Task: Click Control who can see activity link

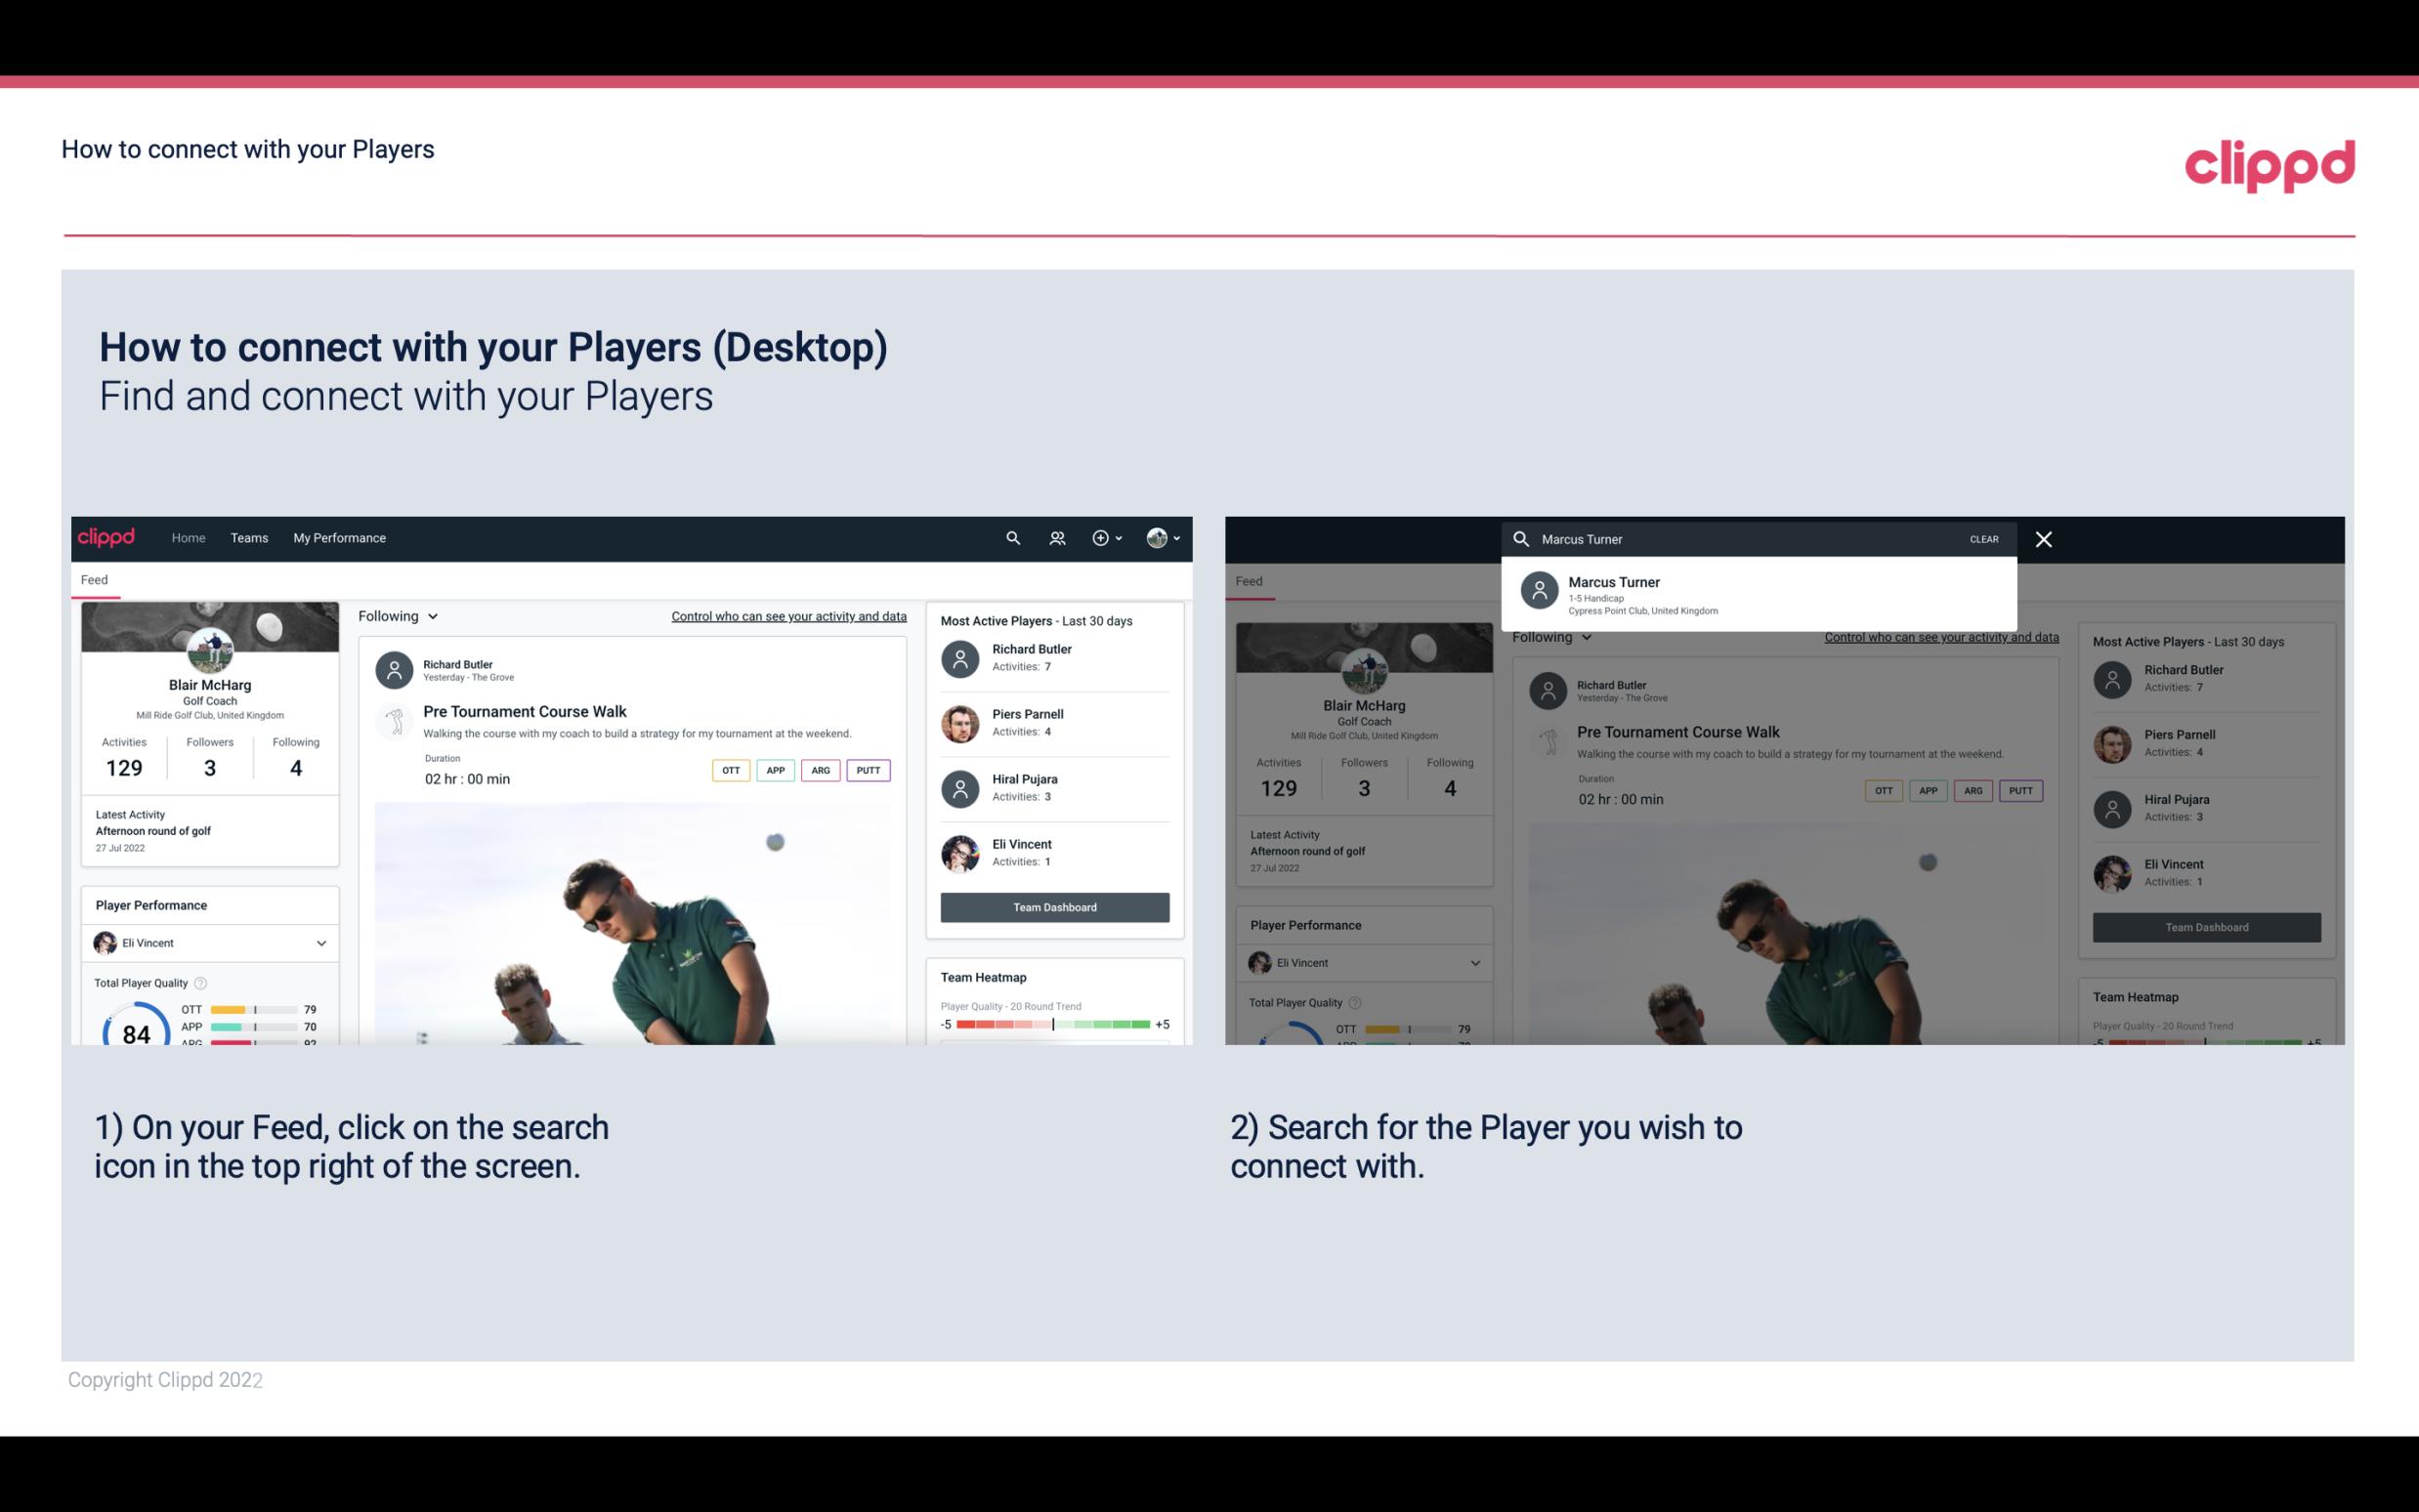Action: coord(787,615)
